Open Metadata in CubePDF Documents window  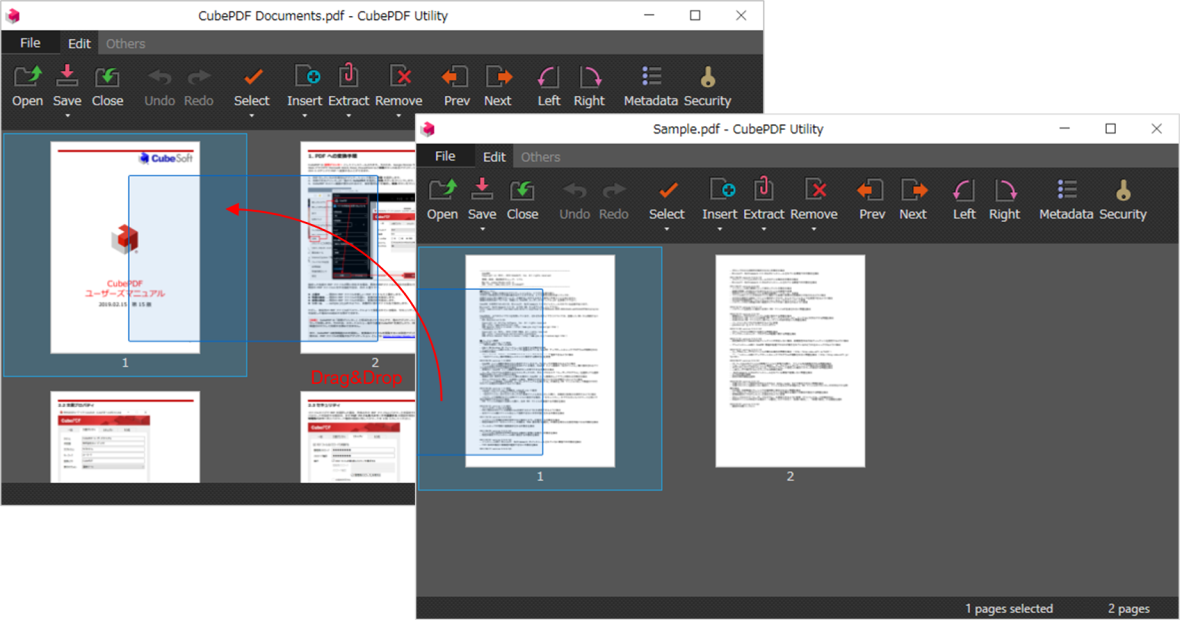coord(652,75)
